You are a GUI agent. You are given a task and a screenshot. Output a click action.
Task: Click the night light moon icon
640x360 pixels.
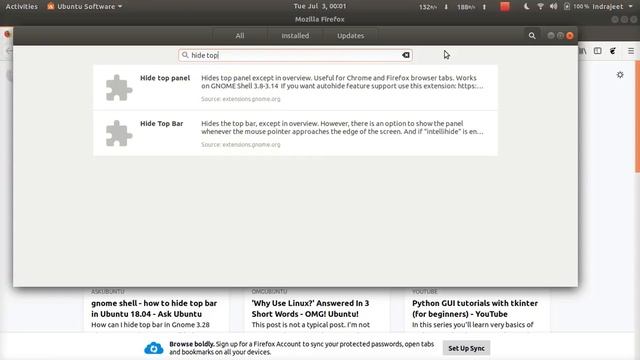[527, 7]
